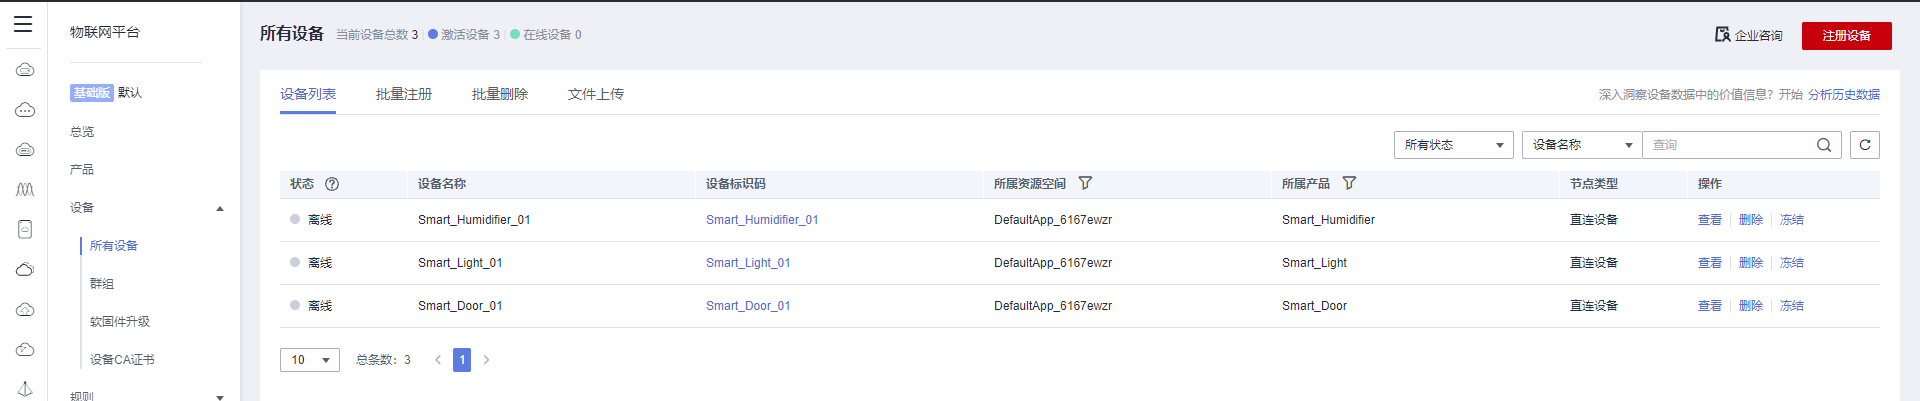
Task: Collapse the 设备 sidebar section
Action: (220, 208)
